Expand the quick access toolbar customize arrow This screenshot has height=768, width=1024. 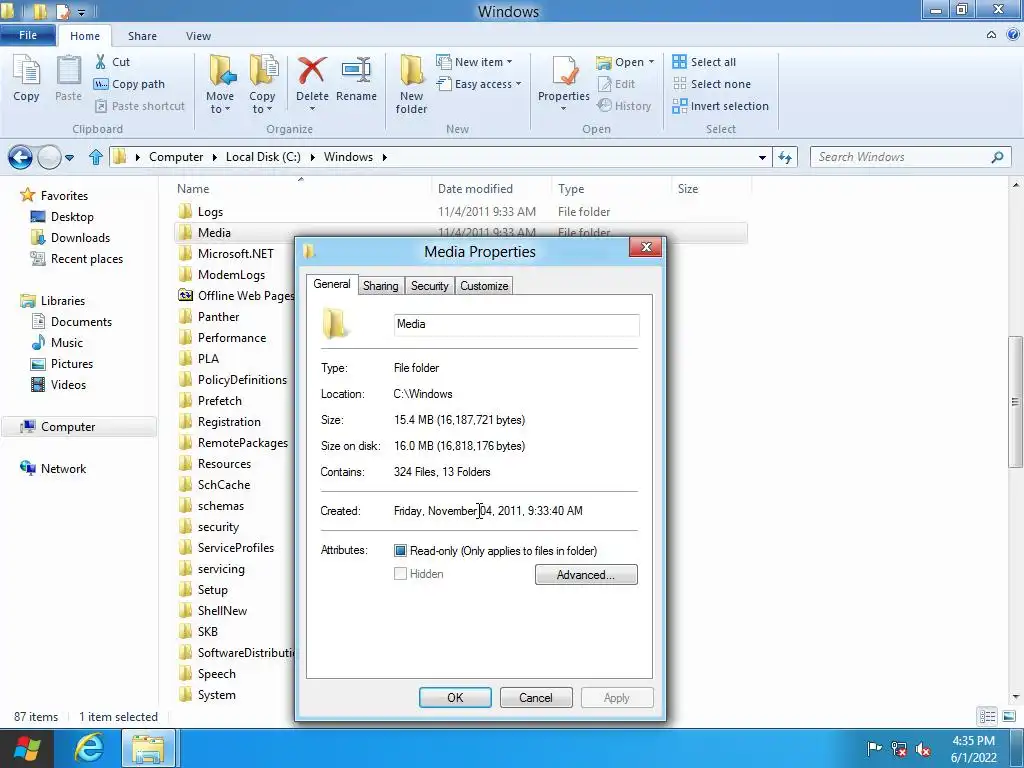click(82, 12)
